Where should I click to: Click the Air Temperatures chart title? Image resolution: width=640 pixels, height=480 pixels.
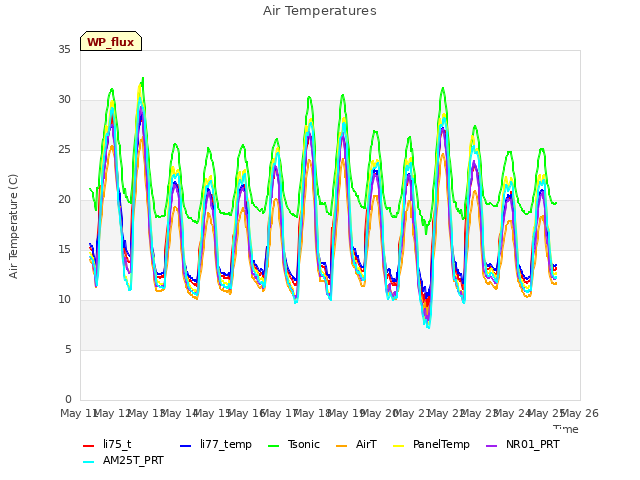(320, 11)
